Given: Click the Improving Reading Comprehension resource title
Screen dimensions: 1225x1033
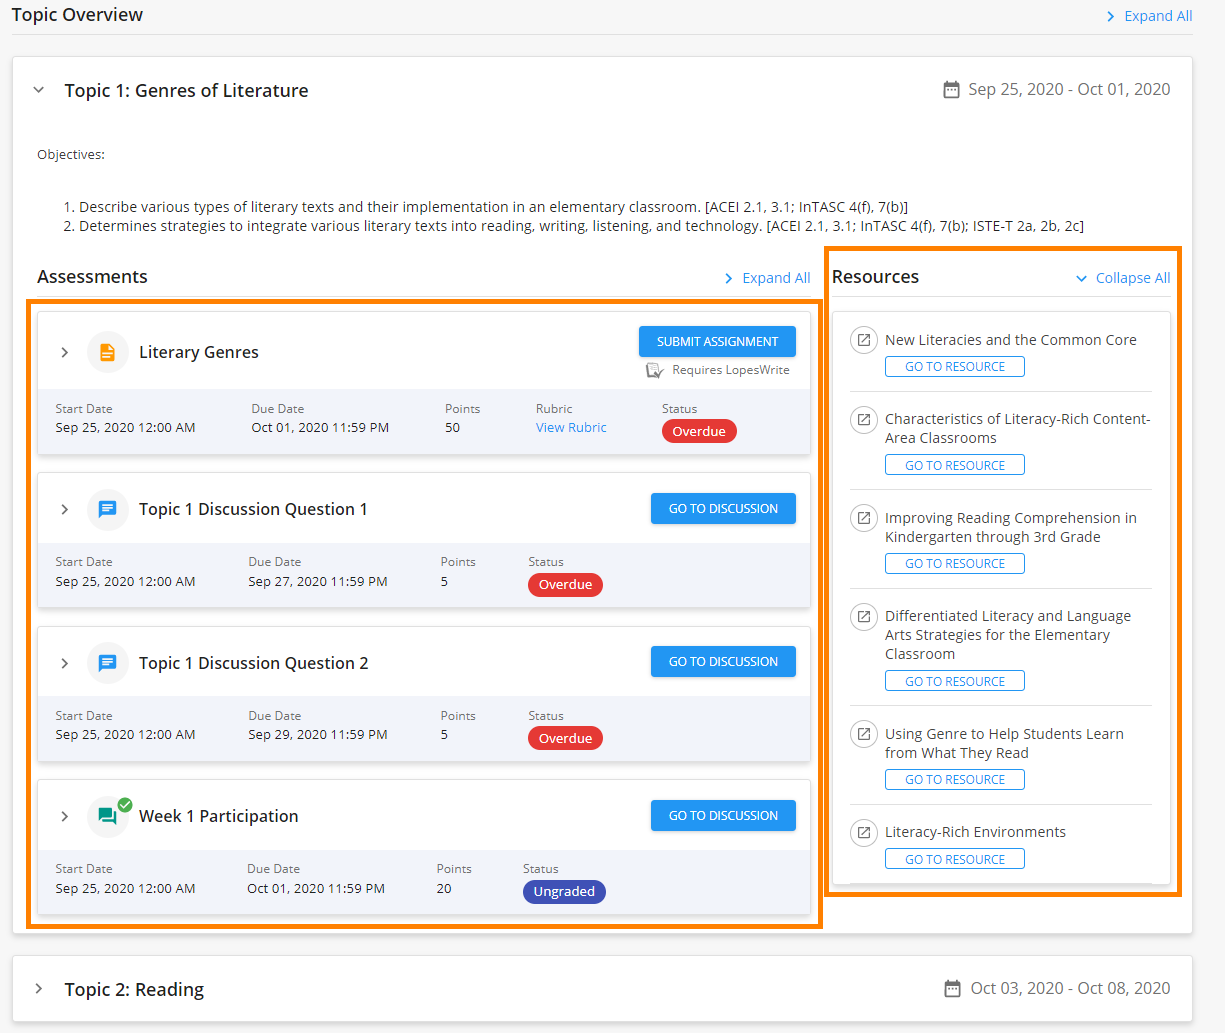Looking at the screenshot, I should [x=1011, y=527].
